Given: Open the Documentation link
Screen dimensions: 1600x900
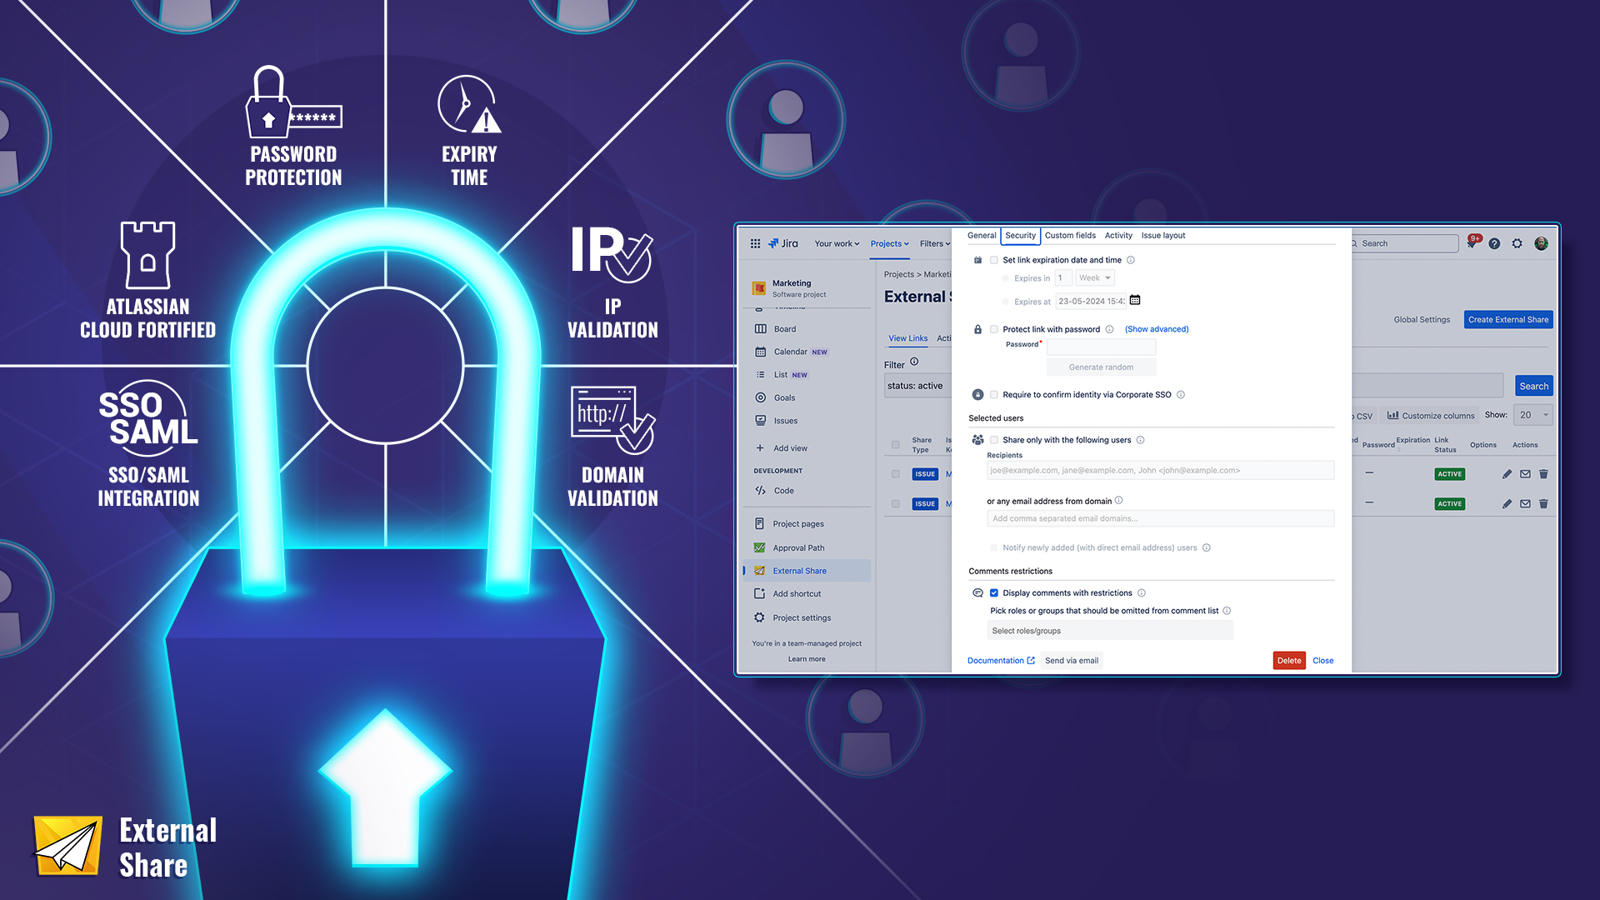Looking at the screenshot, I should (999, 660).
